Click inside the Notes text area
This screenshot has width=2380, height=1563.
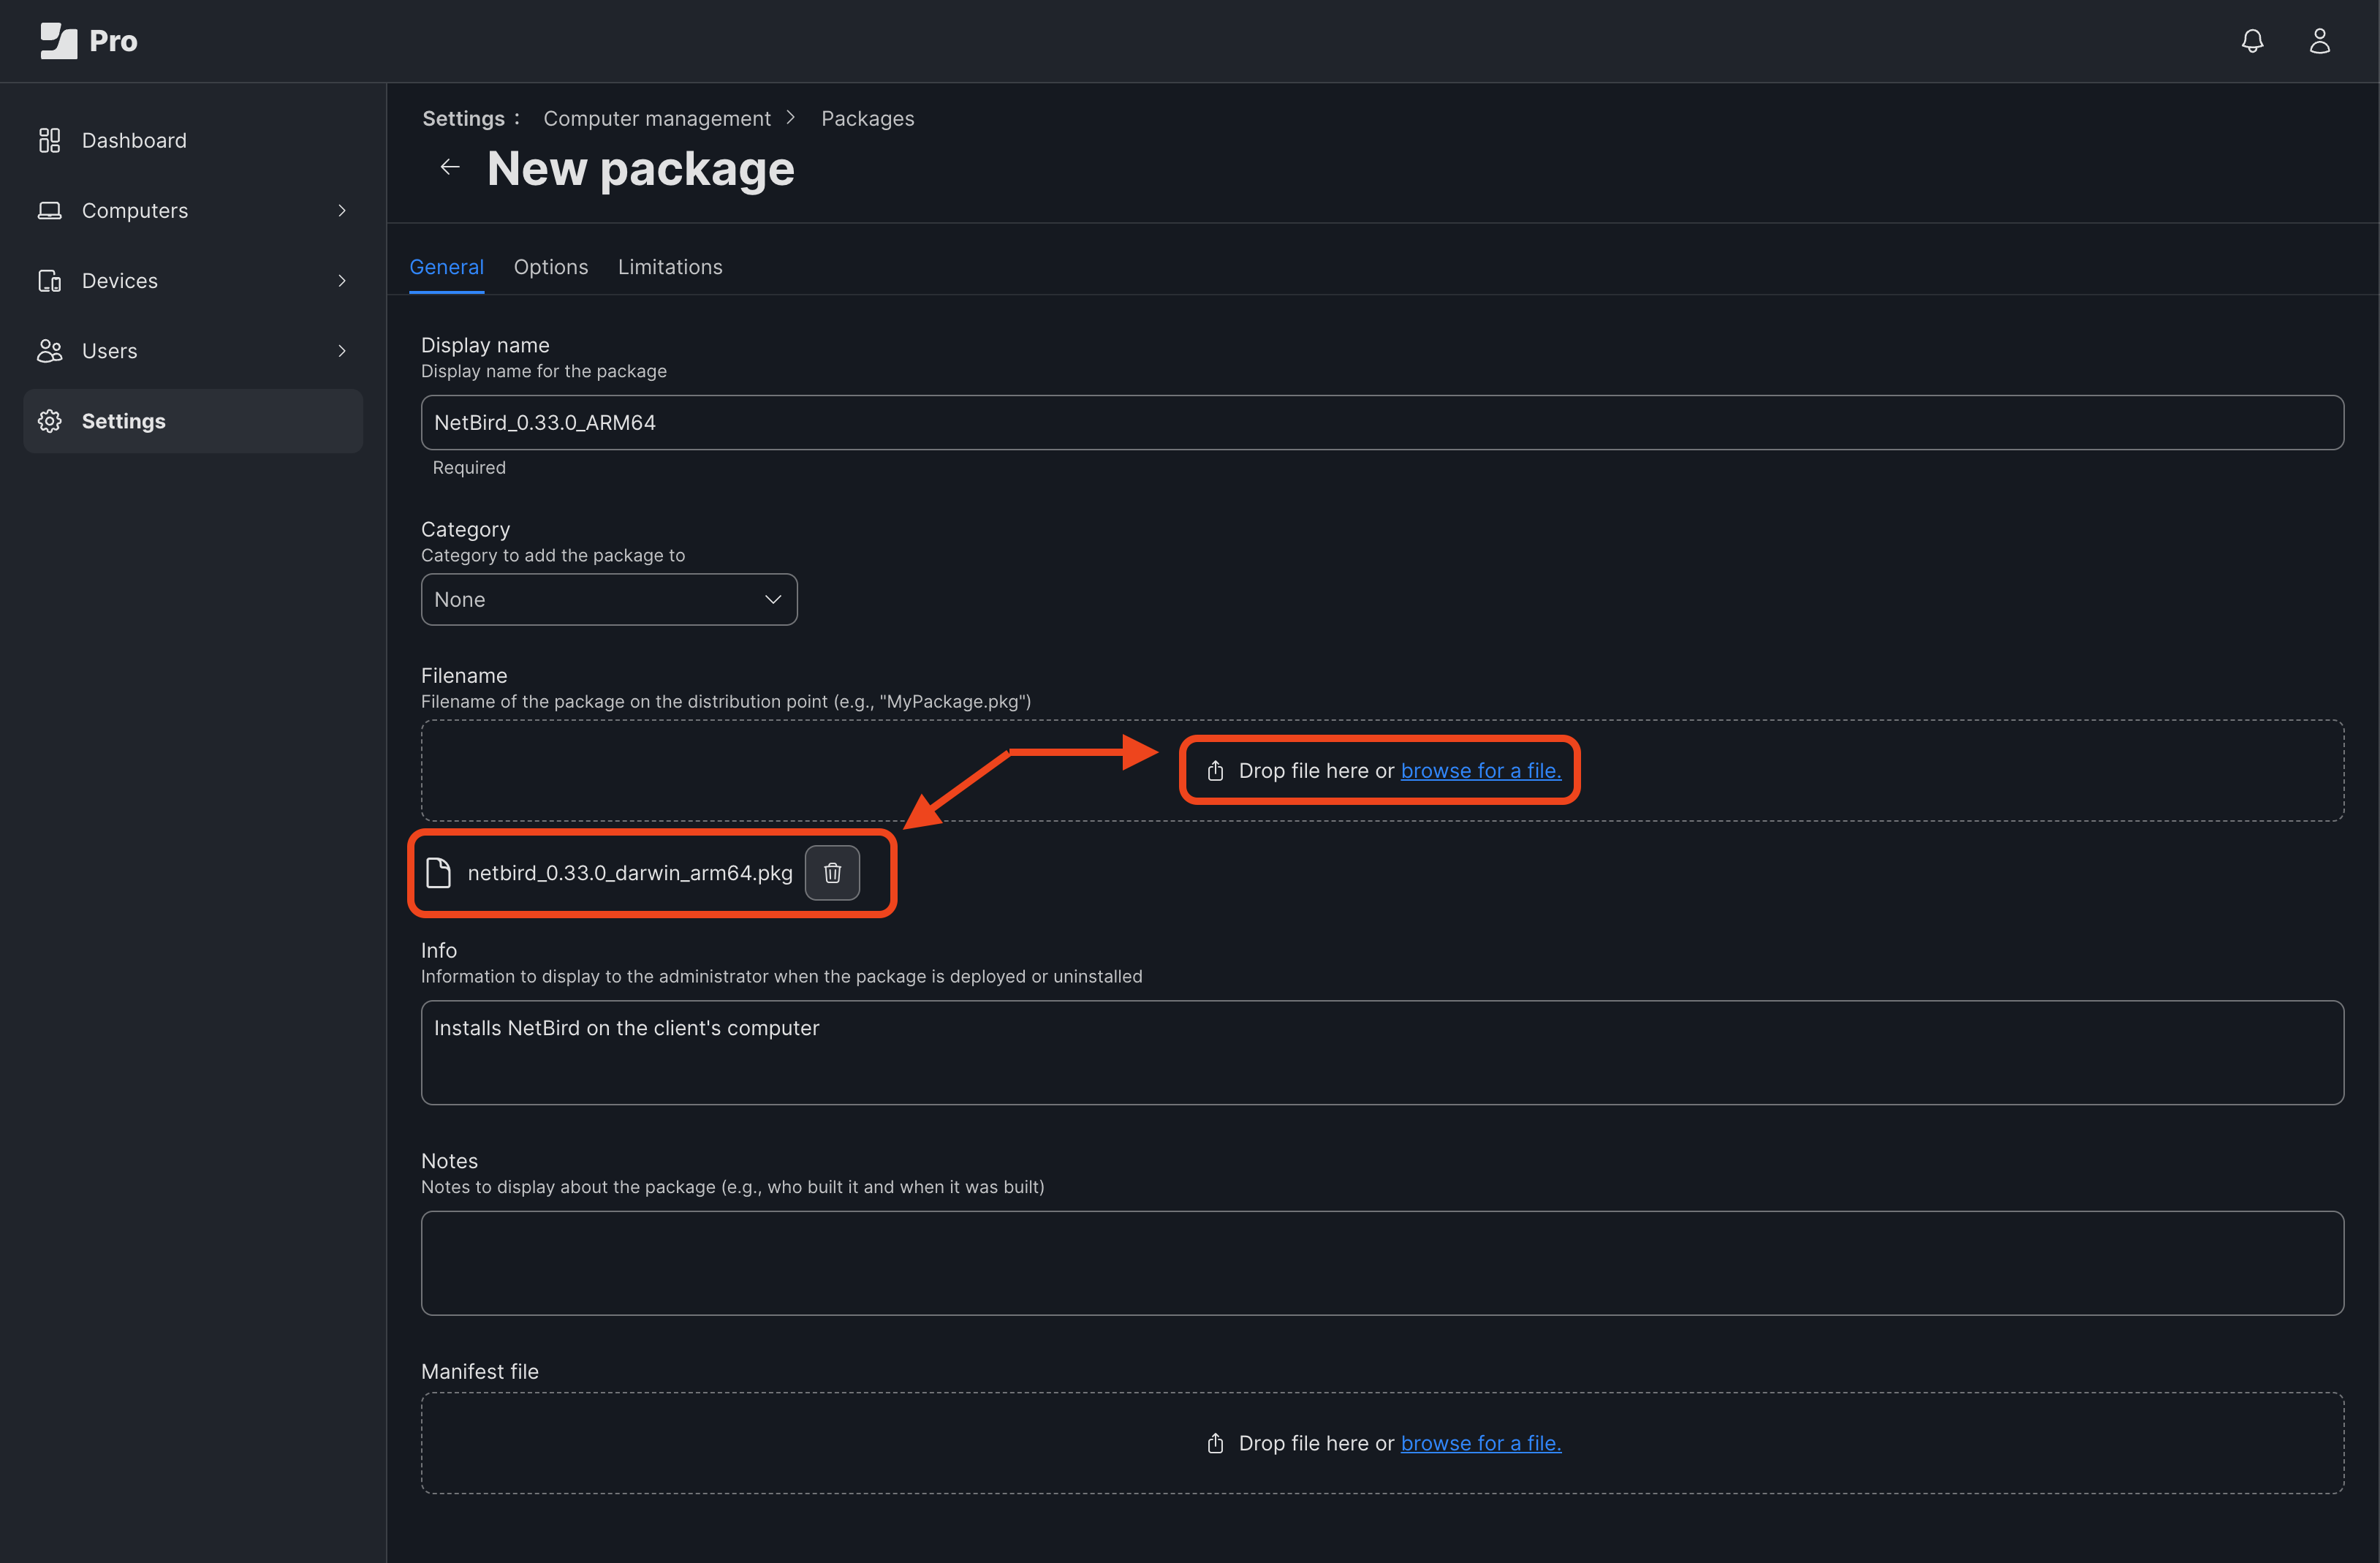point(1380,1263)
